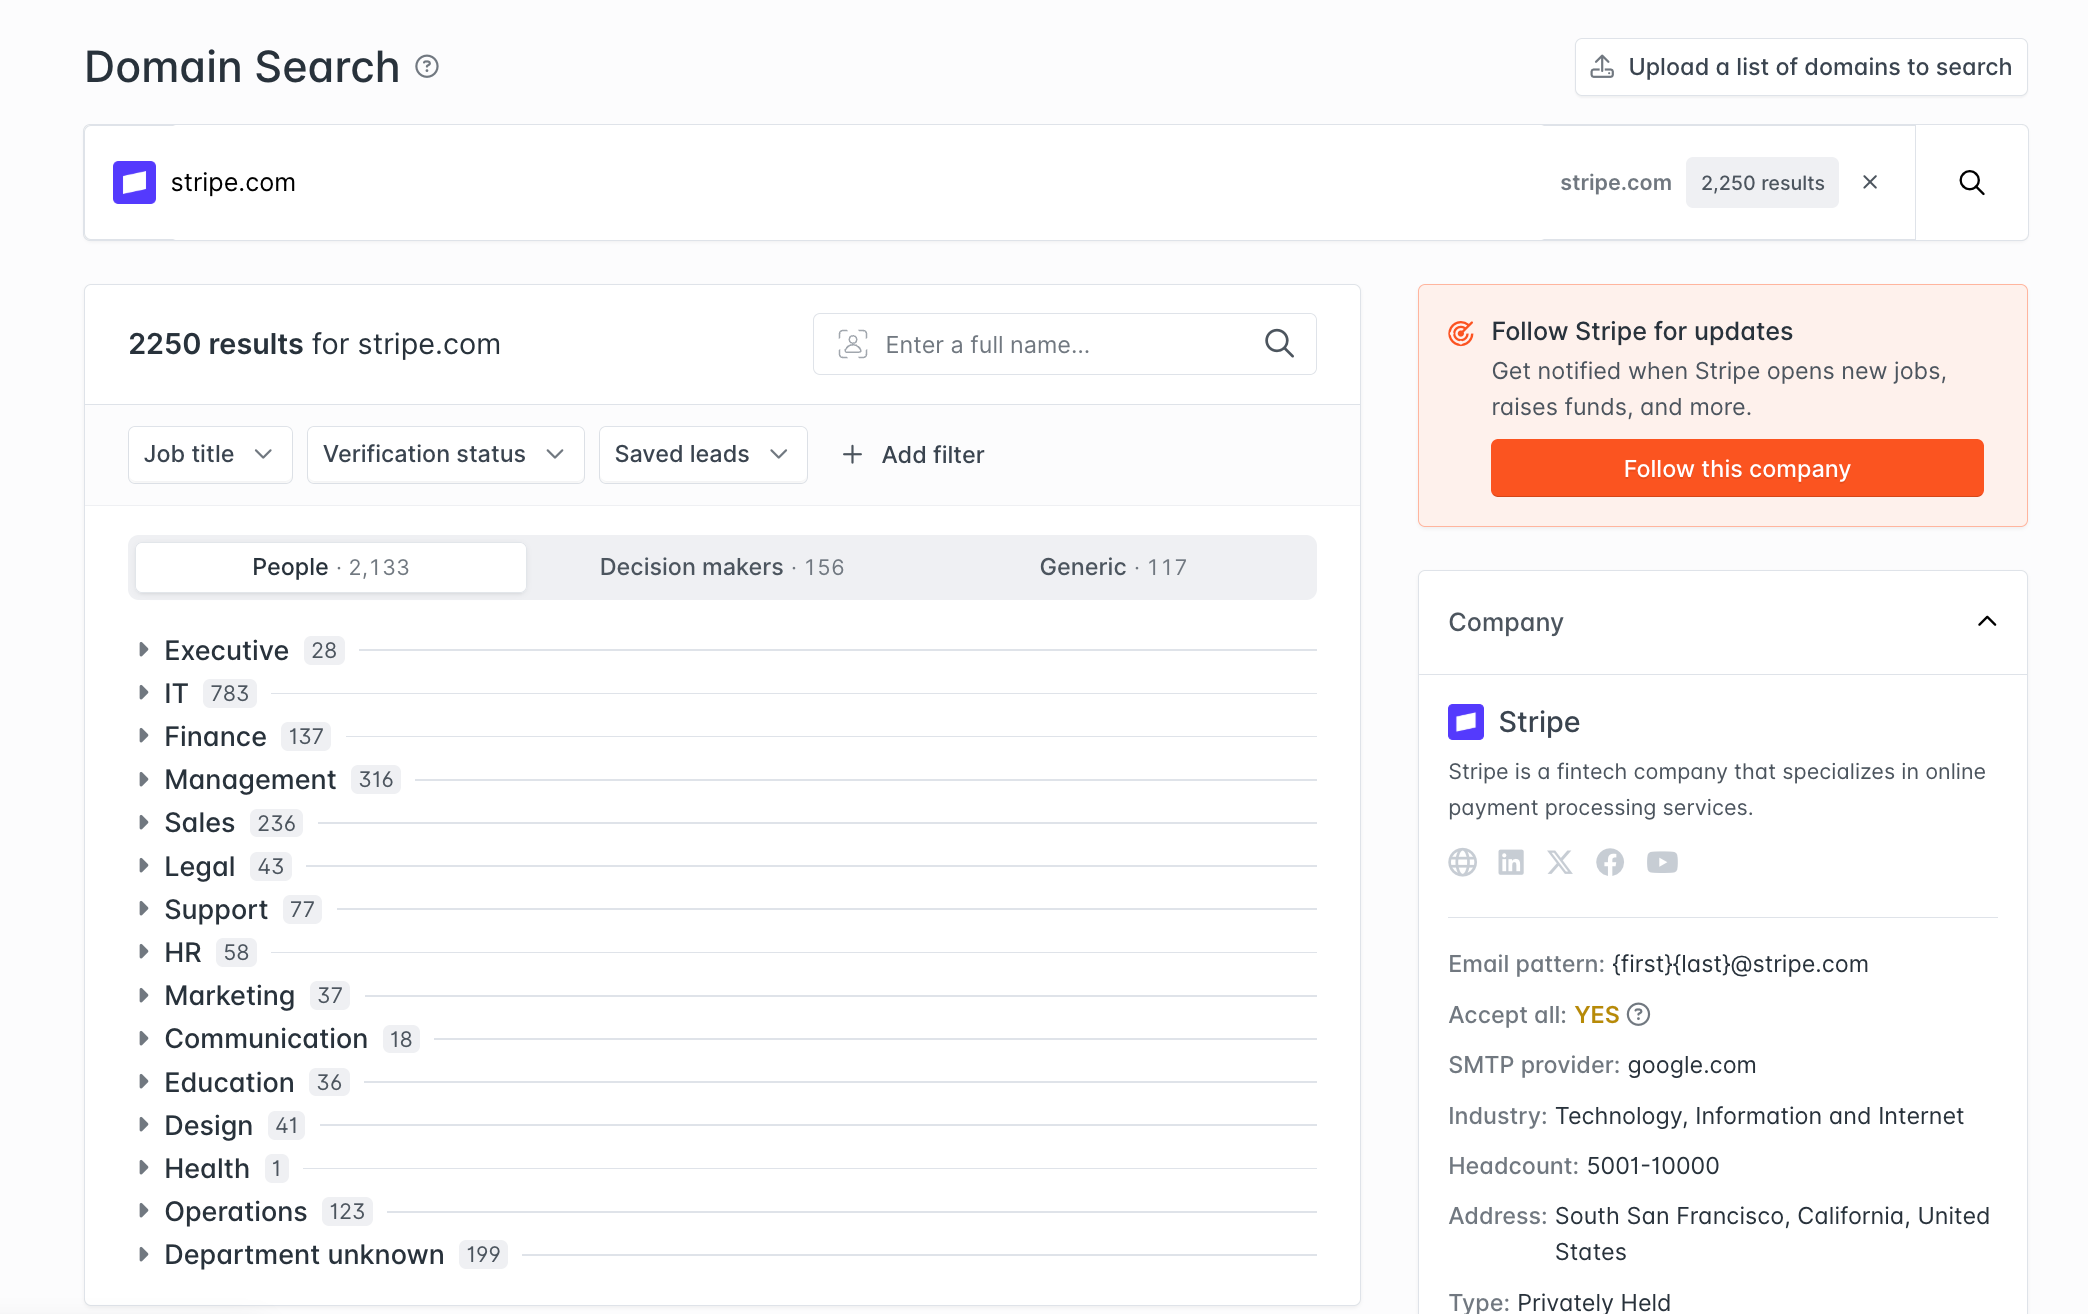This screenshot has height=1314, width=2088.
Task: Click the Accept all help question icon
Action: 1639,1015
